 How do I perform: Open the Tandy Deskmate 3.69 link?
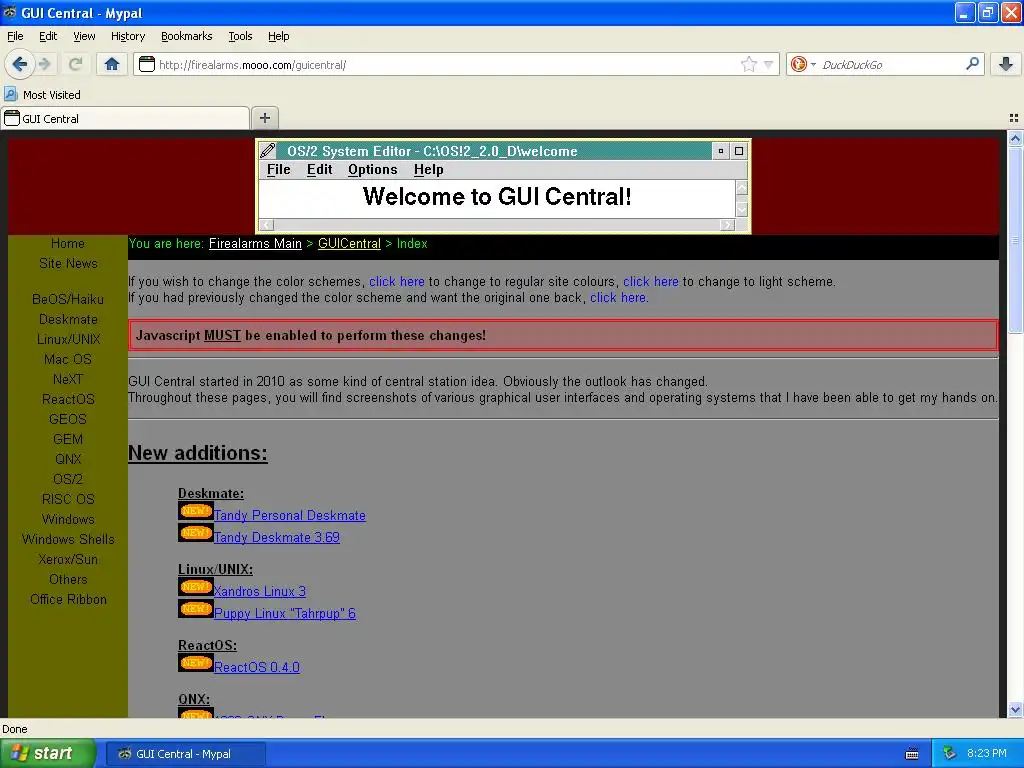tap(277, 537)
